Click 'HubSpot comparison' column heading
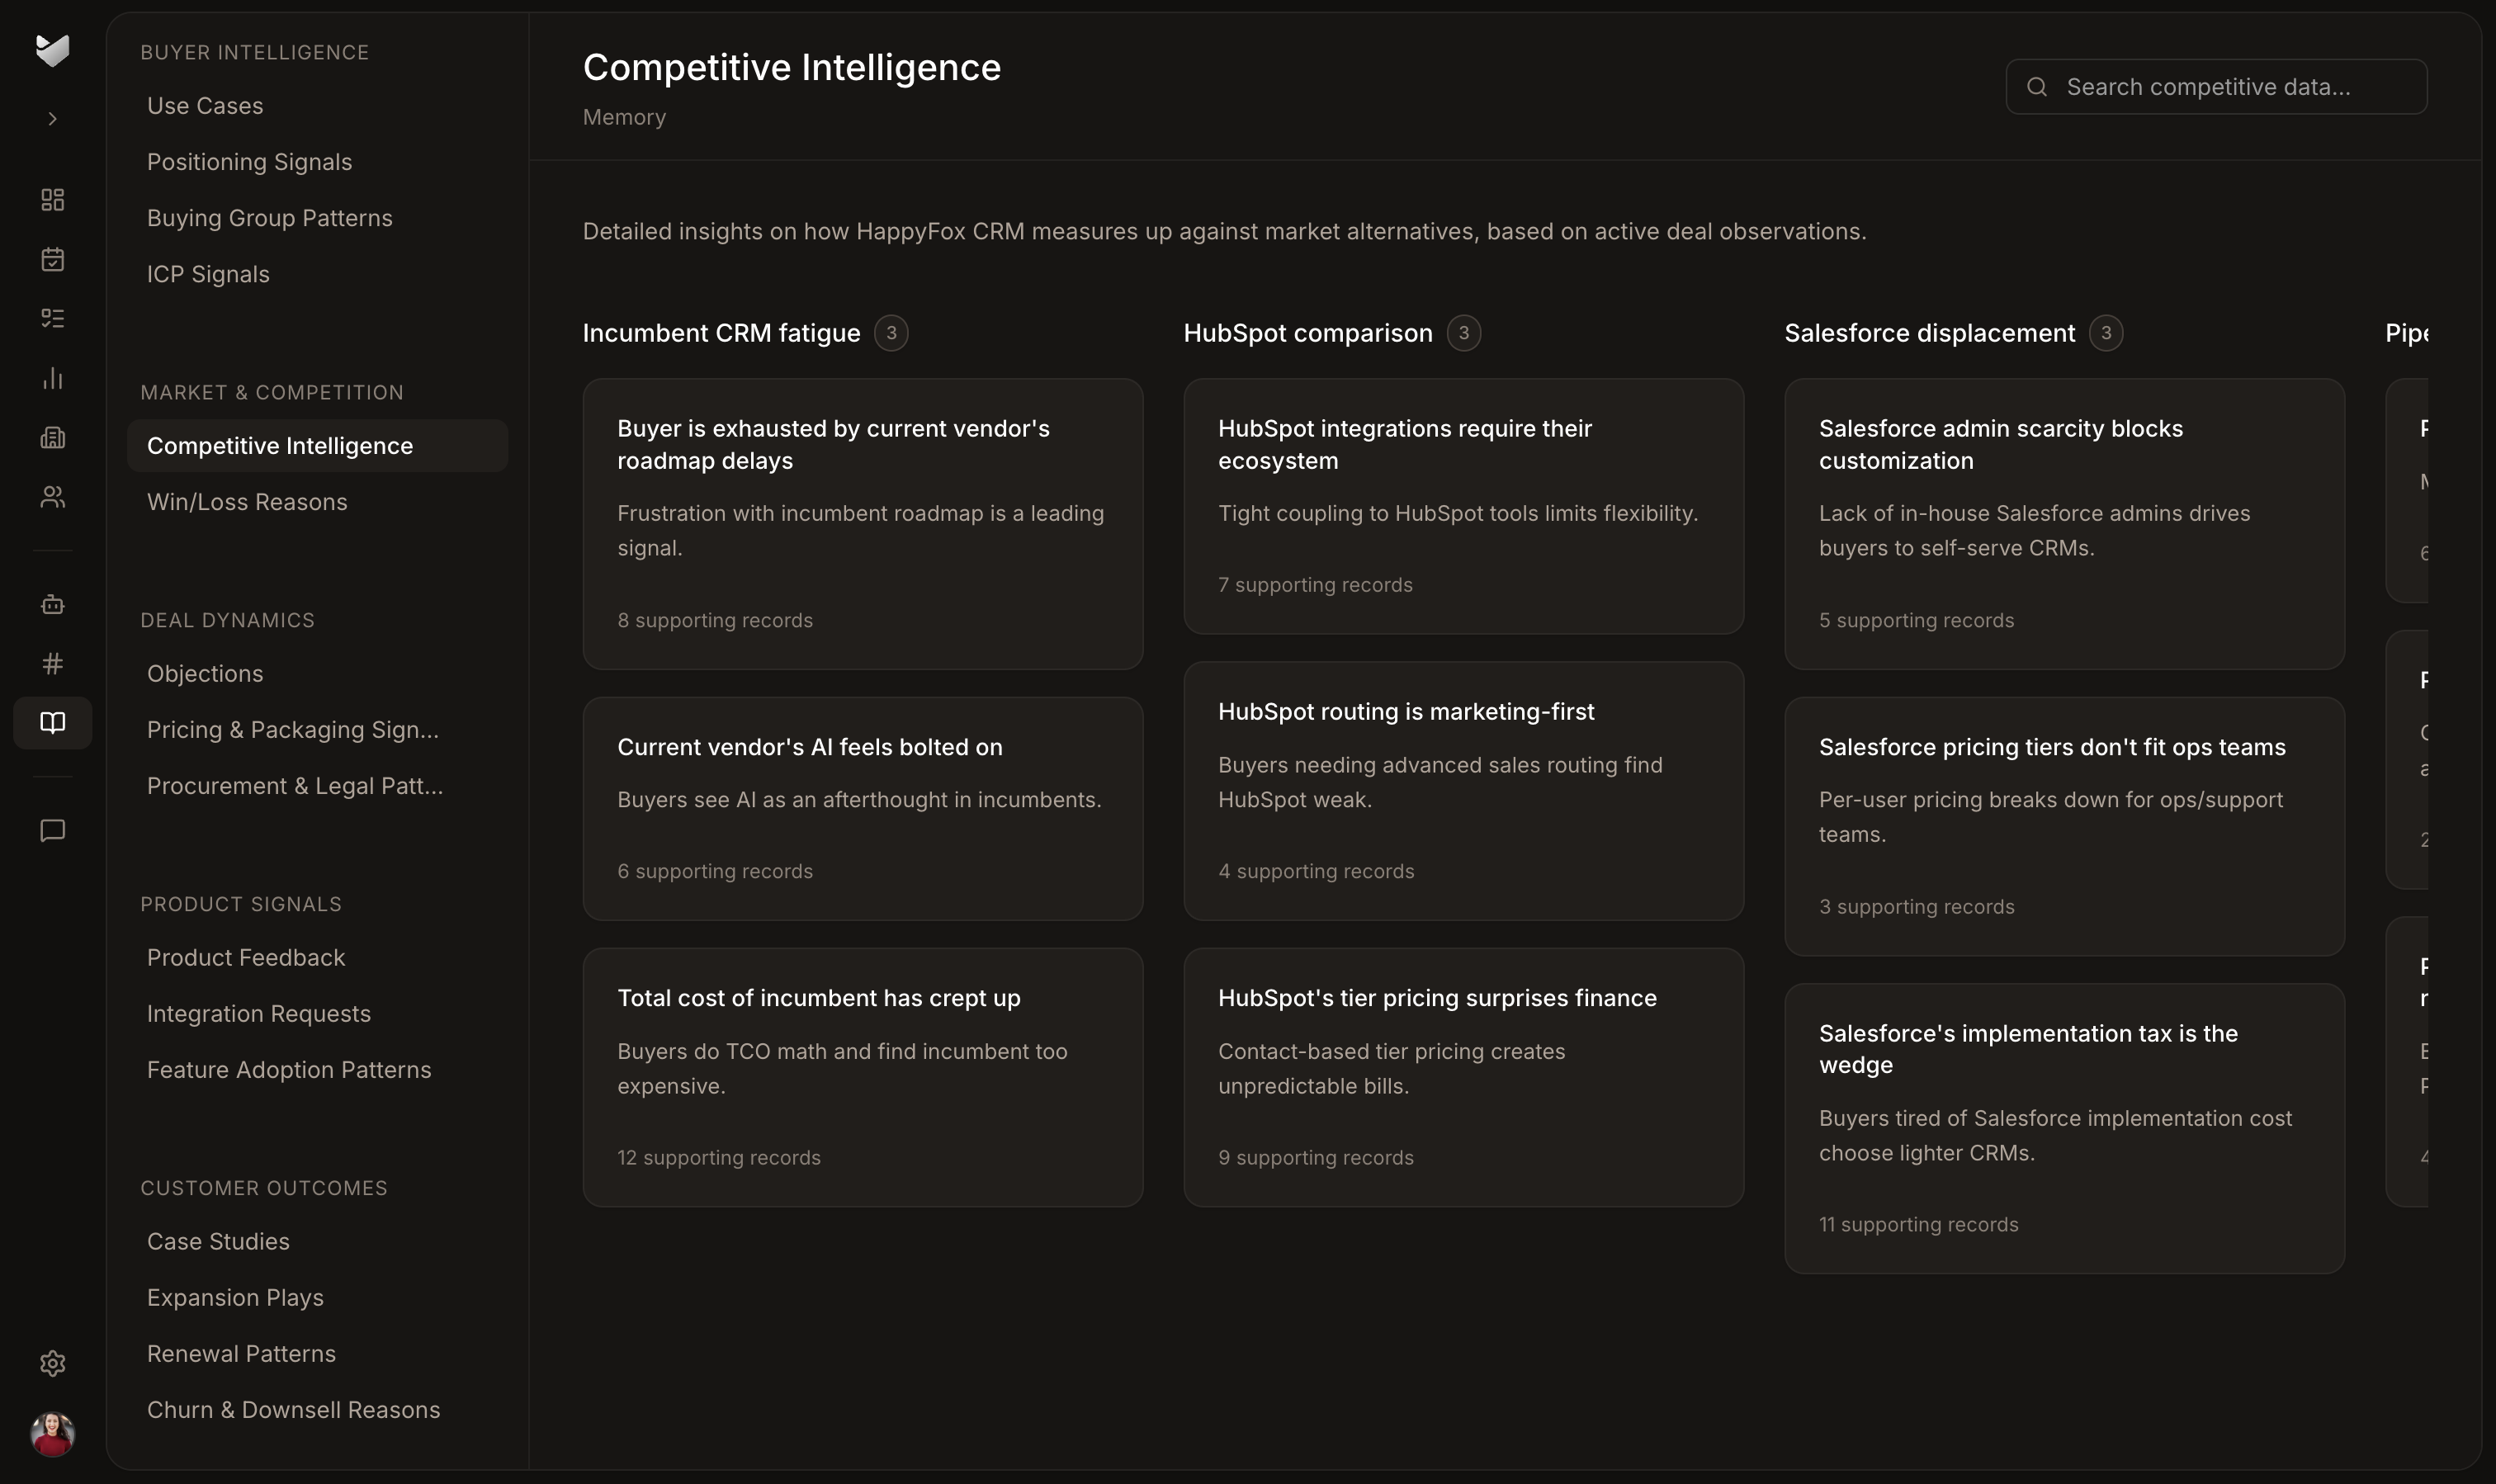Image resolution: width=2496 pixels, height=1484 pixels. (1308, 333)
